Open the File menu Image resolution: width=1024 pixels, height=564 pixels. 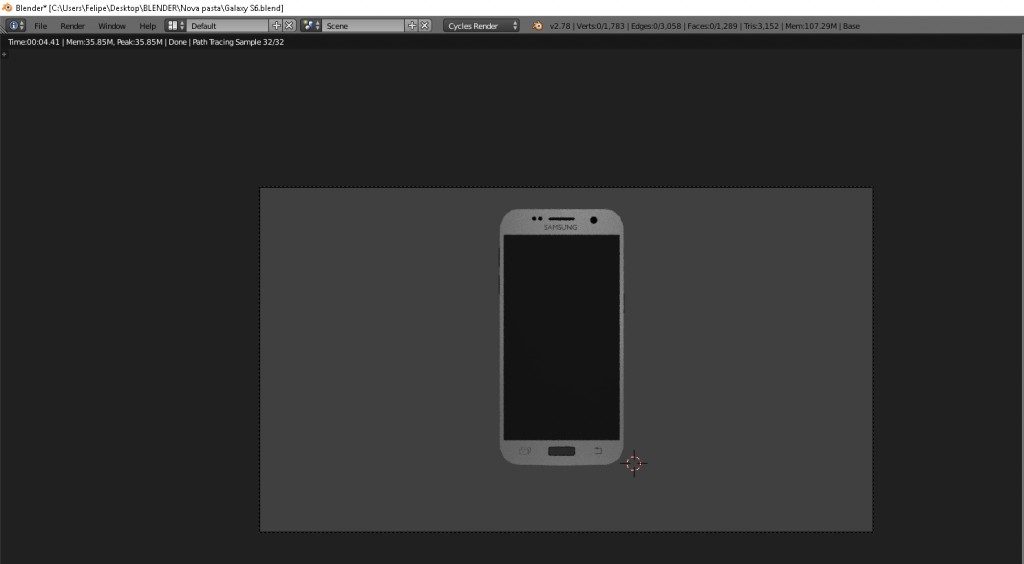[40, 26]
